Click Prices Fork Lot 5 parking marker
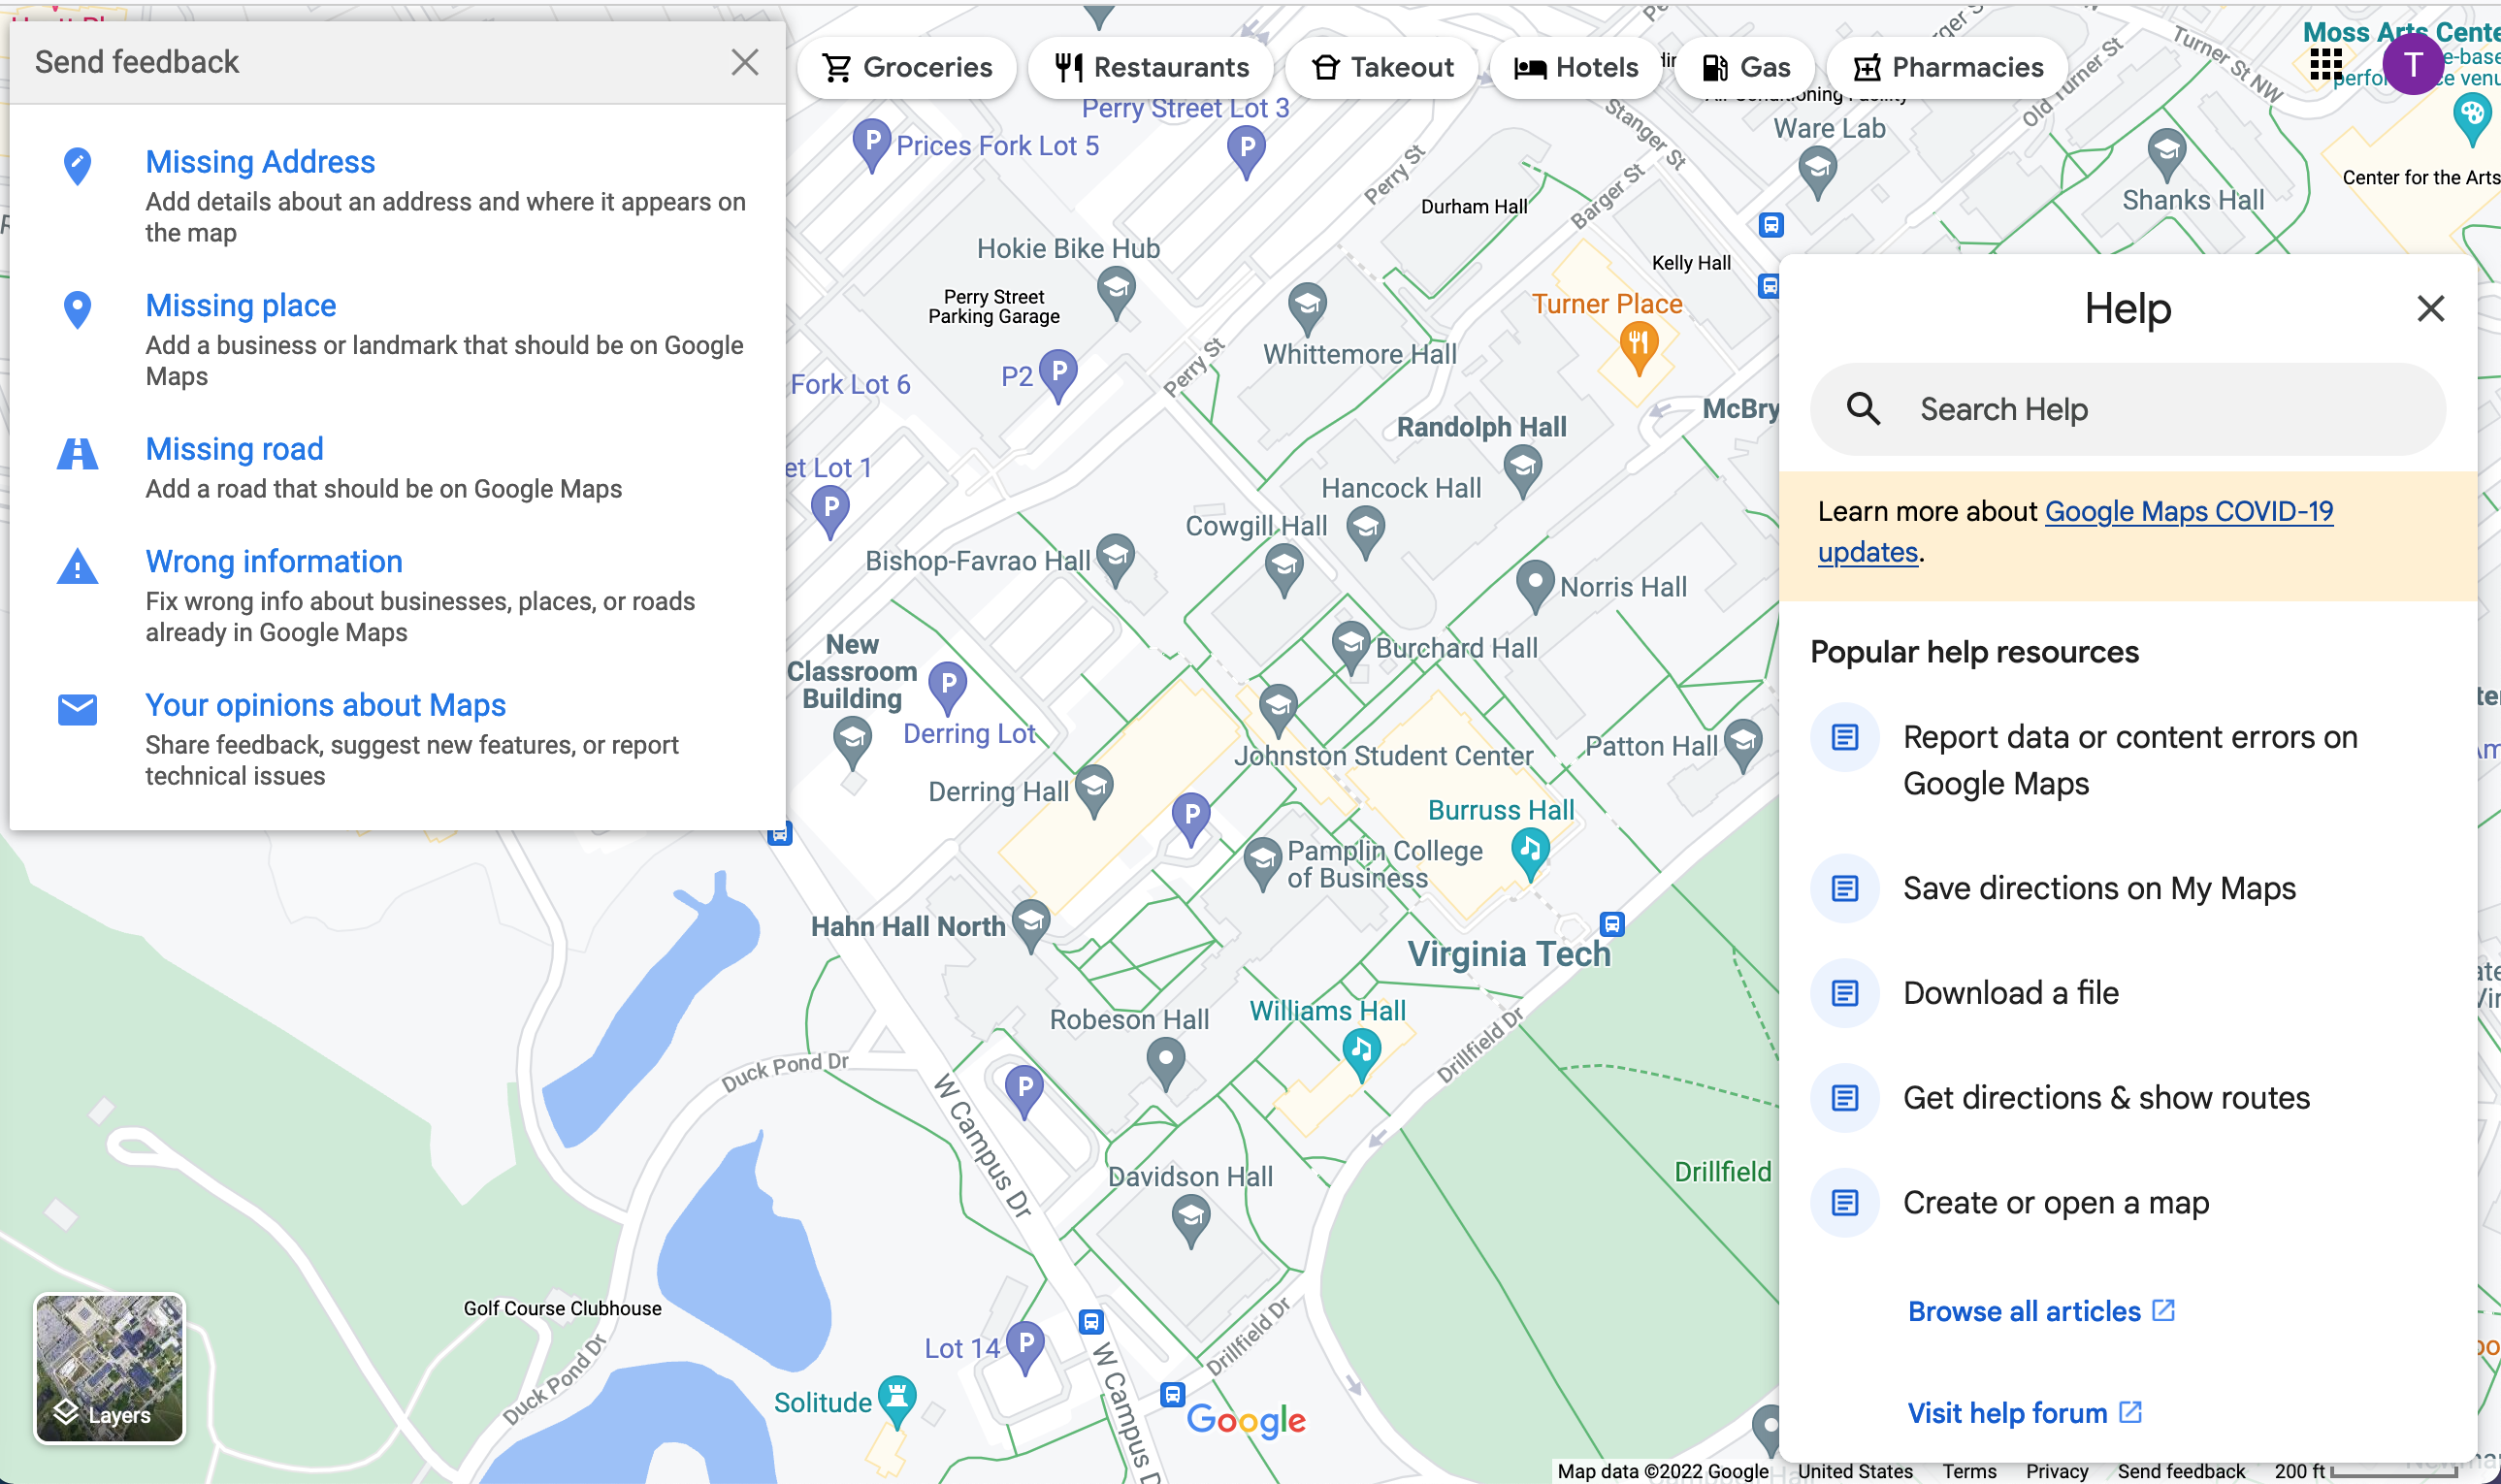Screen dimensions: 2501x1484 pyautogui.click(x=872, y=144)
